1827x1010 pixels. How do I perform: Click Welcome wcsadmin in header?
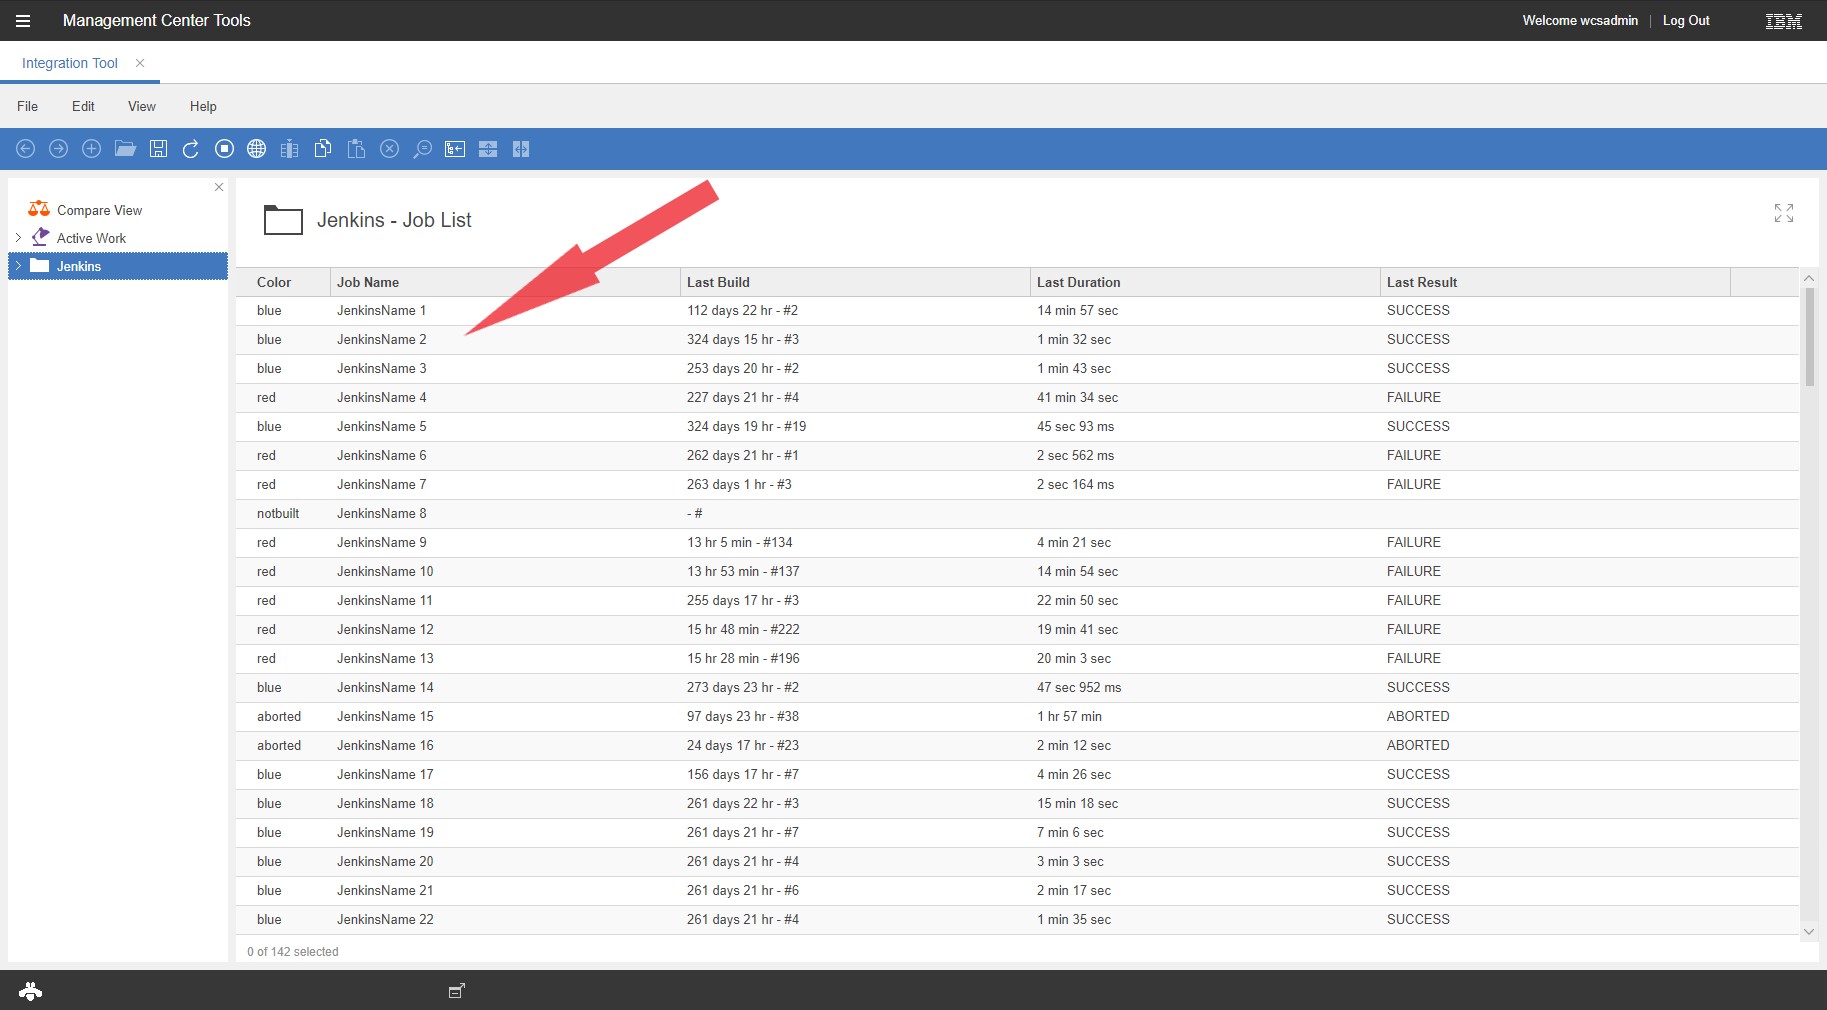1580,20
